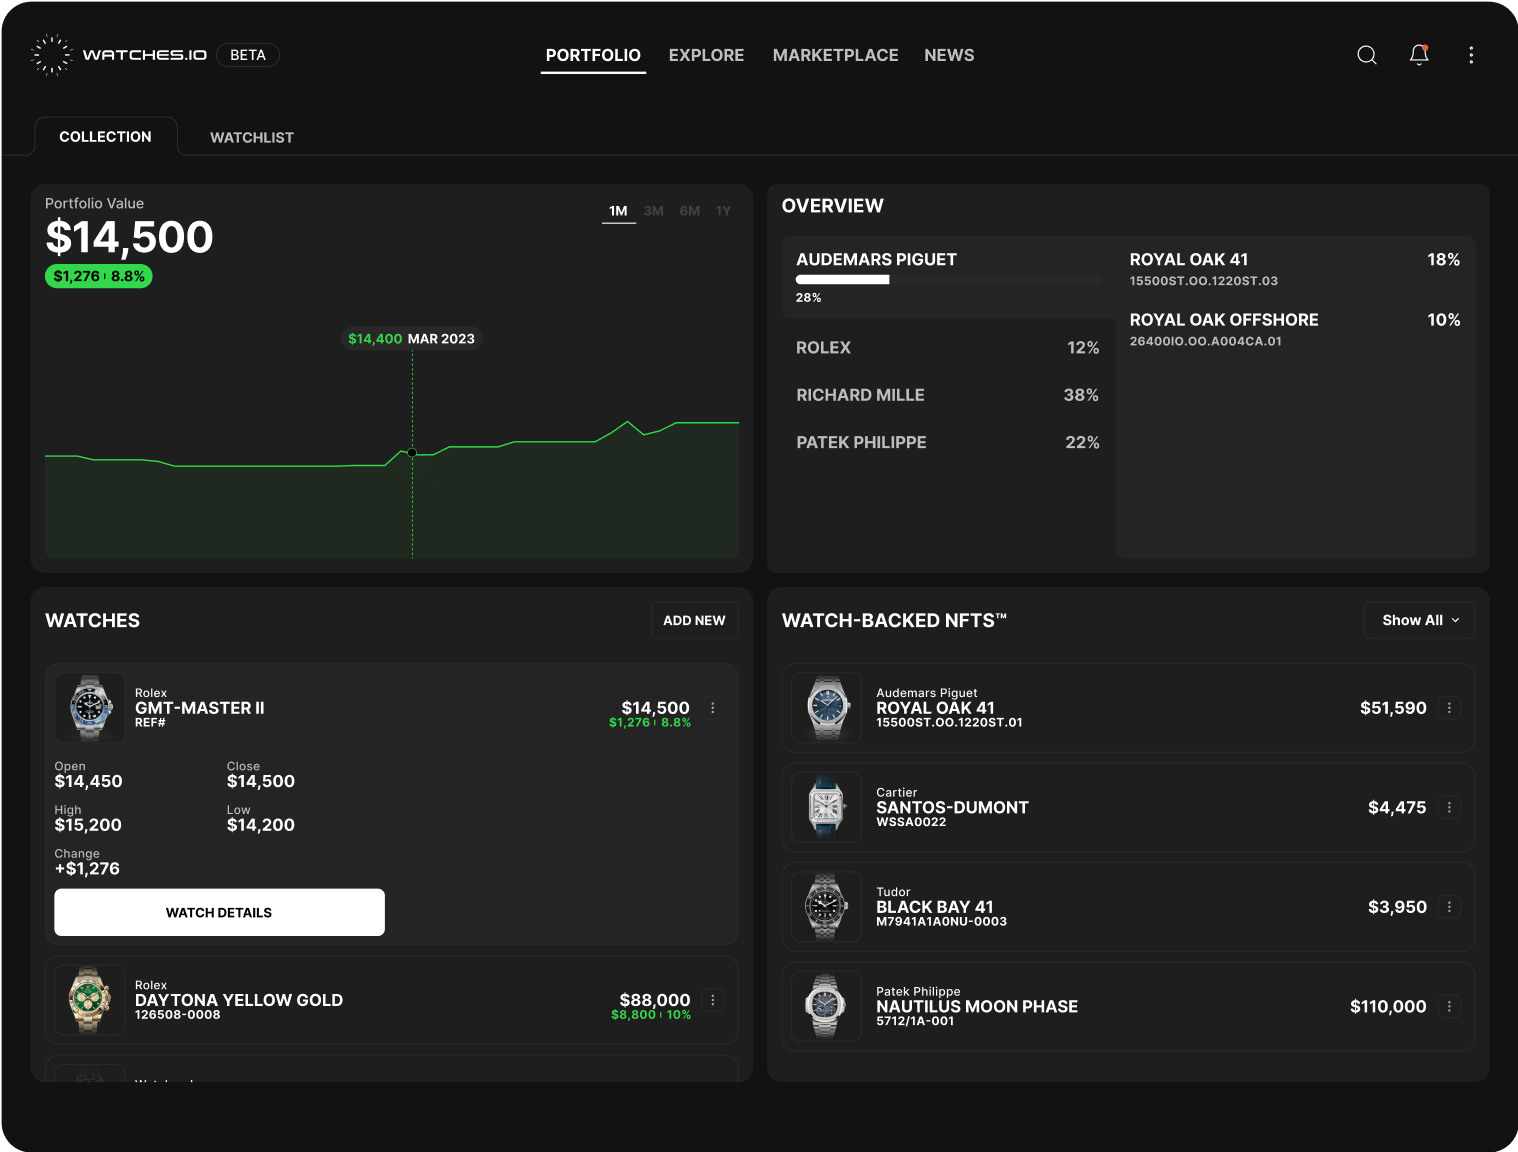Click the green $1,276 8.8% gain badge
Viewport: 1518px width, 1152px height.
[98, 276]
